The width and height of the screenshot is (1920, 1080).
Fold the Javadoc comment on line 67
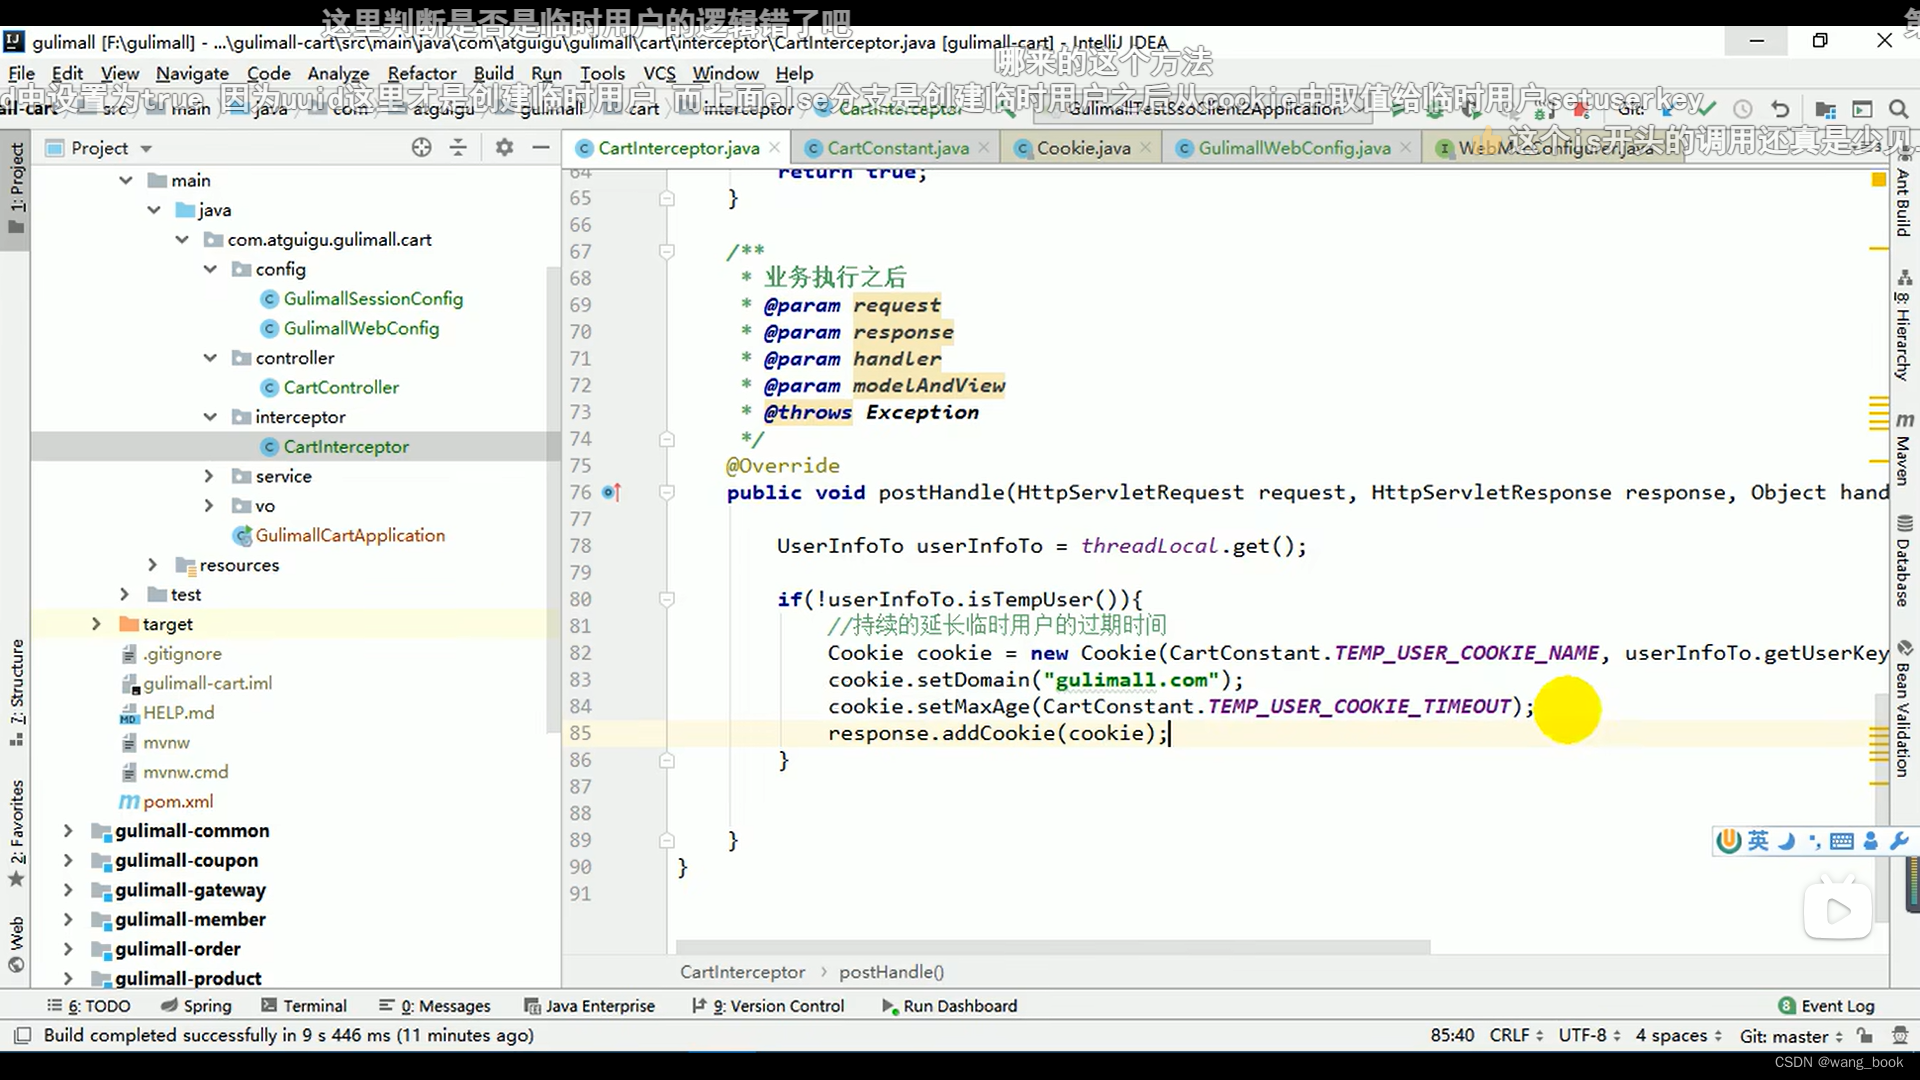coord(667,251)
